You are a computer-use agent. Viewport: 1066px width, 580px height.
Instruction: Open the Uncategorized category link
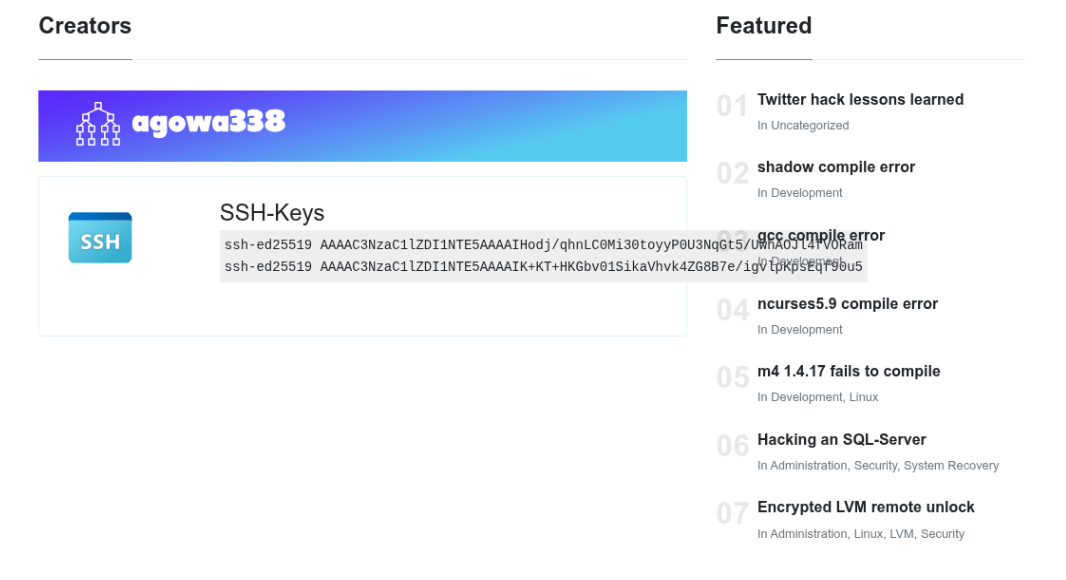[x=810, y=125]
